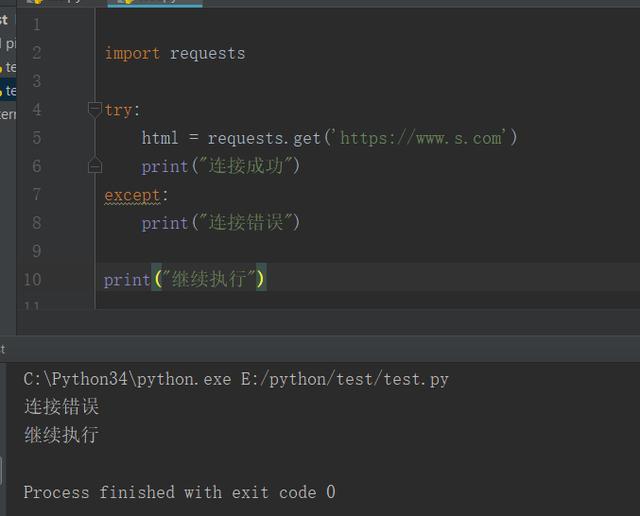
Task: Click the string "继续执行" on line 10
Action: (209, 279)
